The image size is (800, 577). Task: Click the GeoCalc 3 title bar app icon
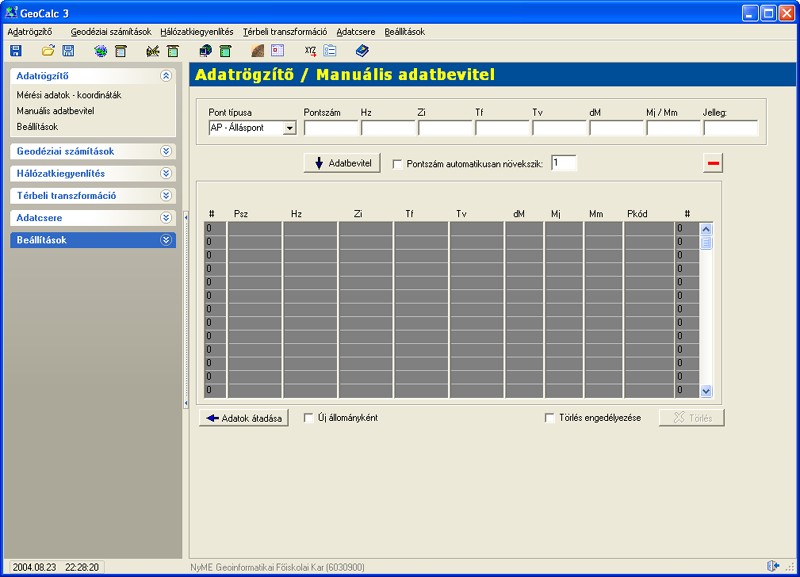coord(11,12)
